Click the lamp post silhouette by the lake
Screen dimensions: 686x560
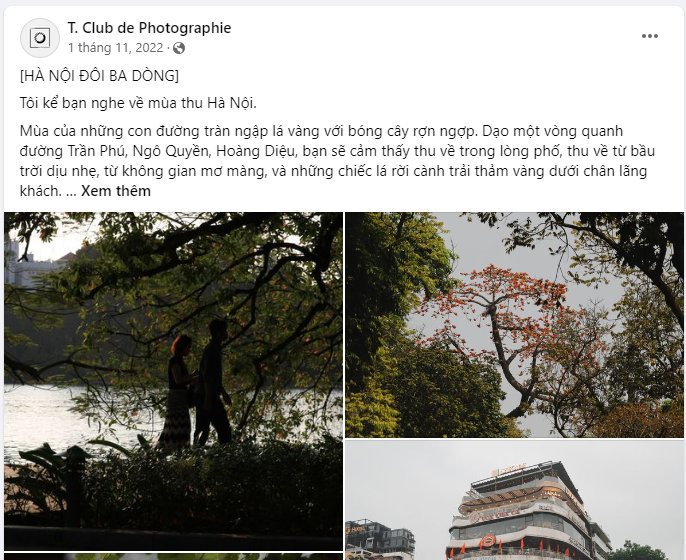[x=76, y=486]
